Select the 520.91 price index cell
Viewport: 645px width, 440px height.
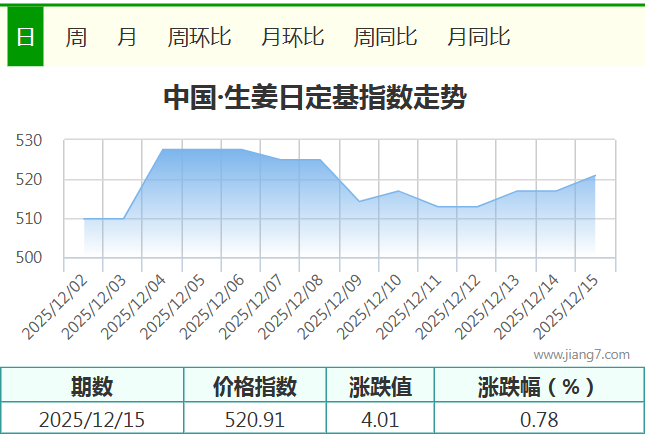[255, 419]
